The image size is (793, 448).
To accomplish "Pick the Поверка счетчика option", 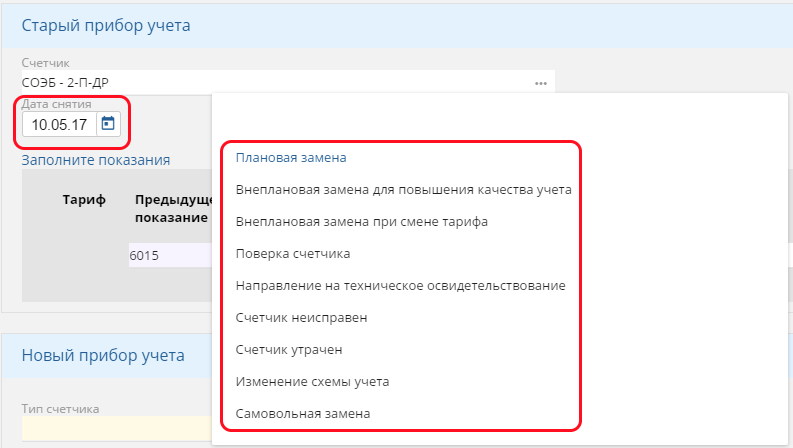I will (292, 254).
